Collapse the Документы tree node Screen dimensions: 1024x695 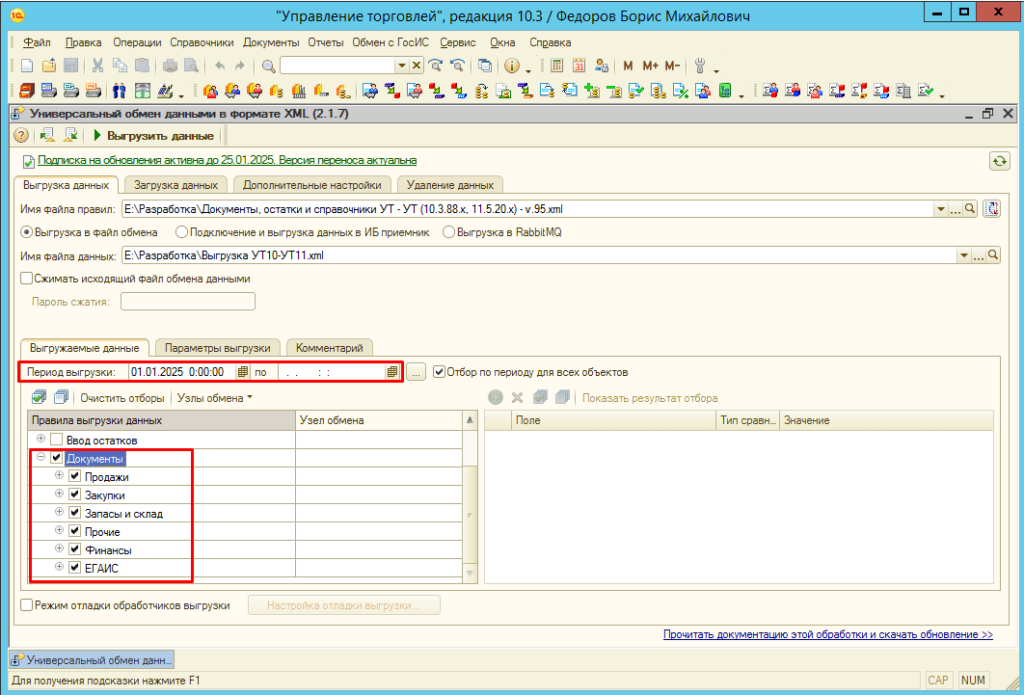(x=41, y=457)
